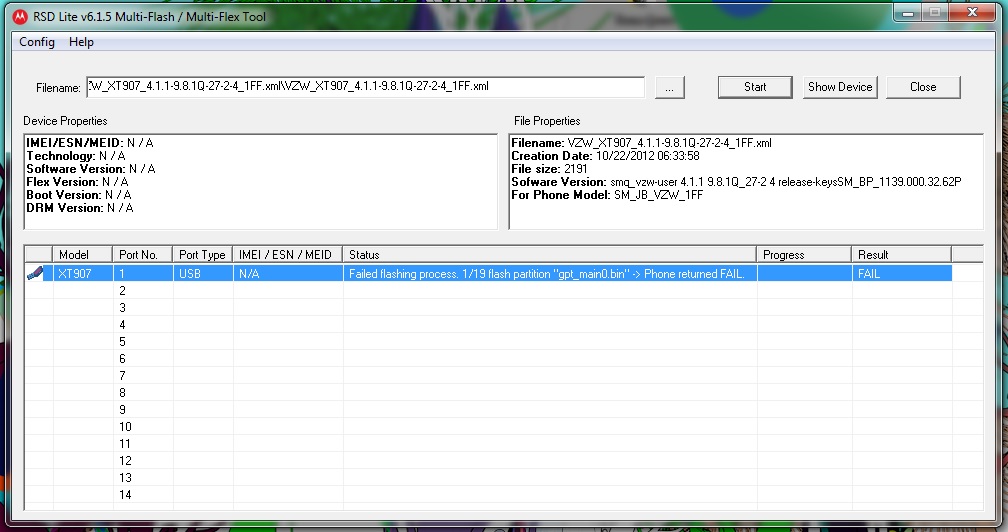Select port number 9 row
This screenshot has width=1008, height=532.
tap(503, 410)
